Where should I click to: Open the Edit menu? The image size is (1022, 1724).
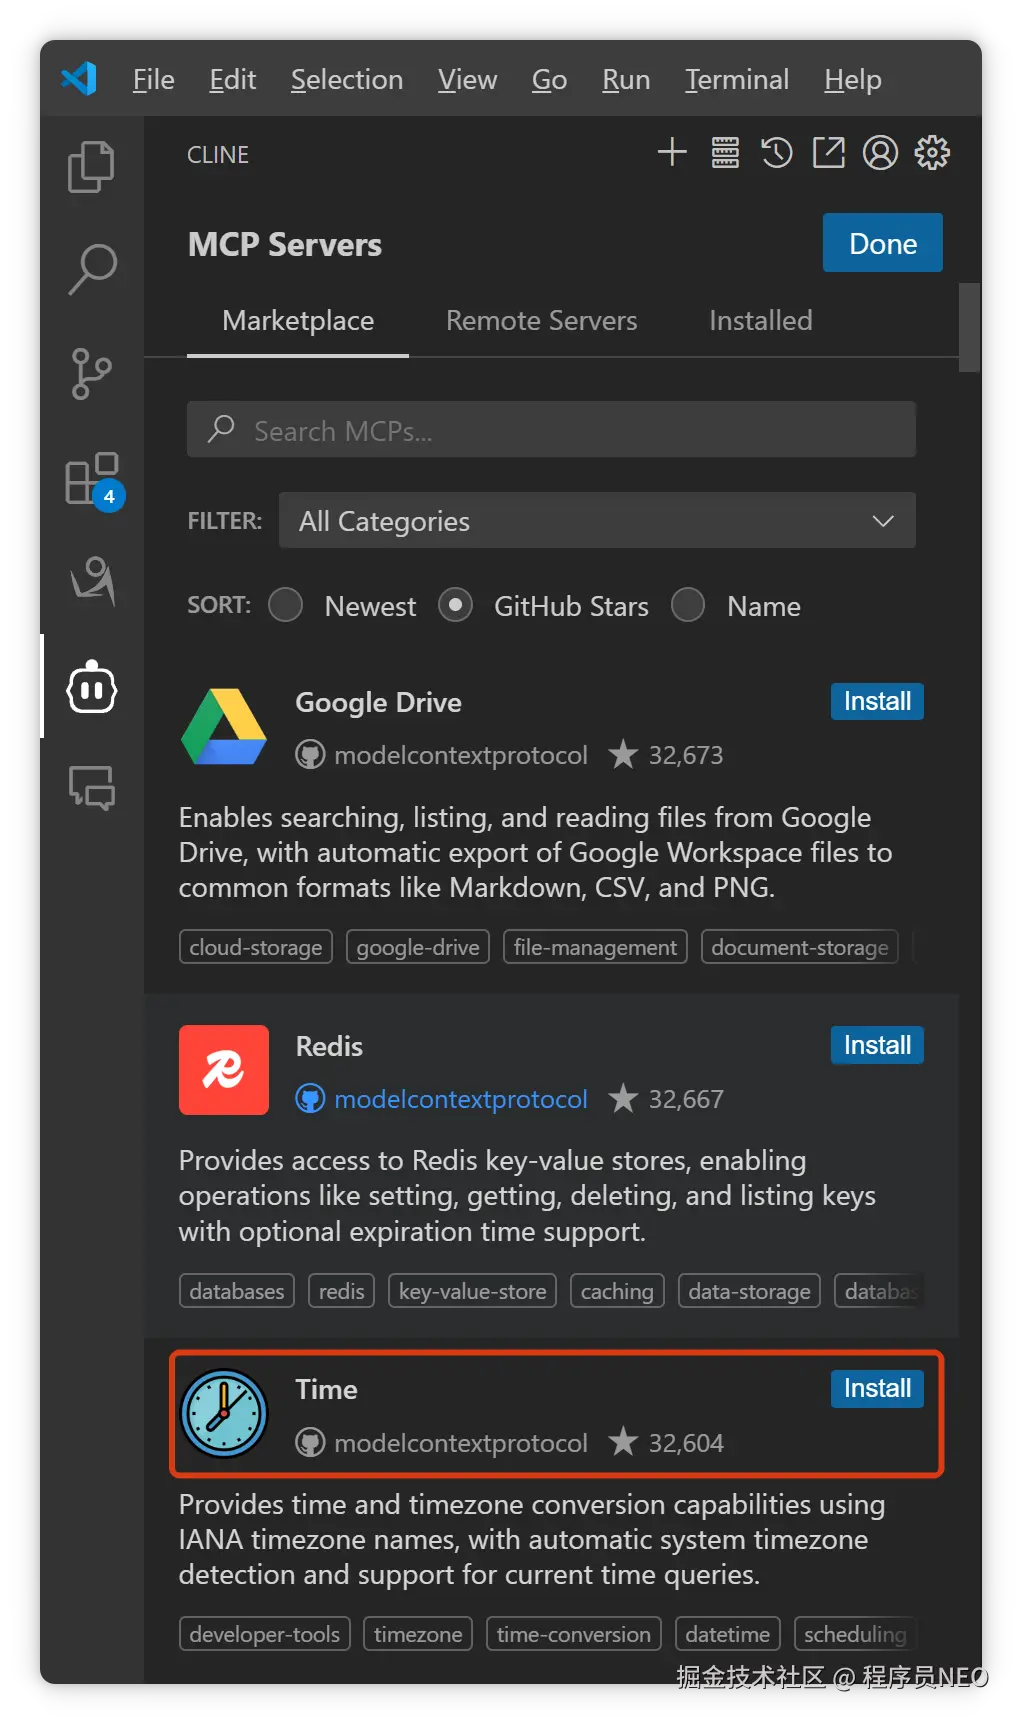[x=233, y=79]
